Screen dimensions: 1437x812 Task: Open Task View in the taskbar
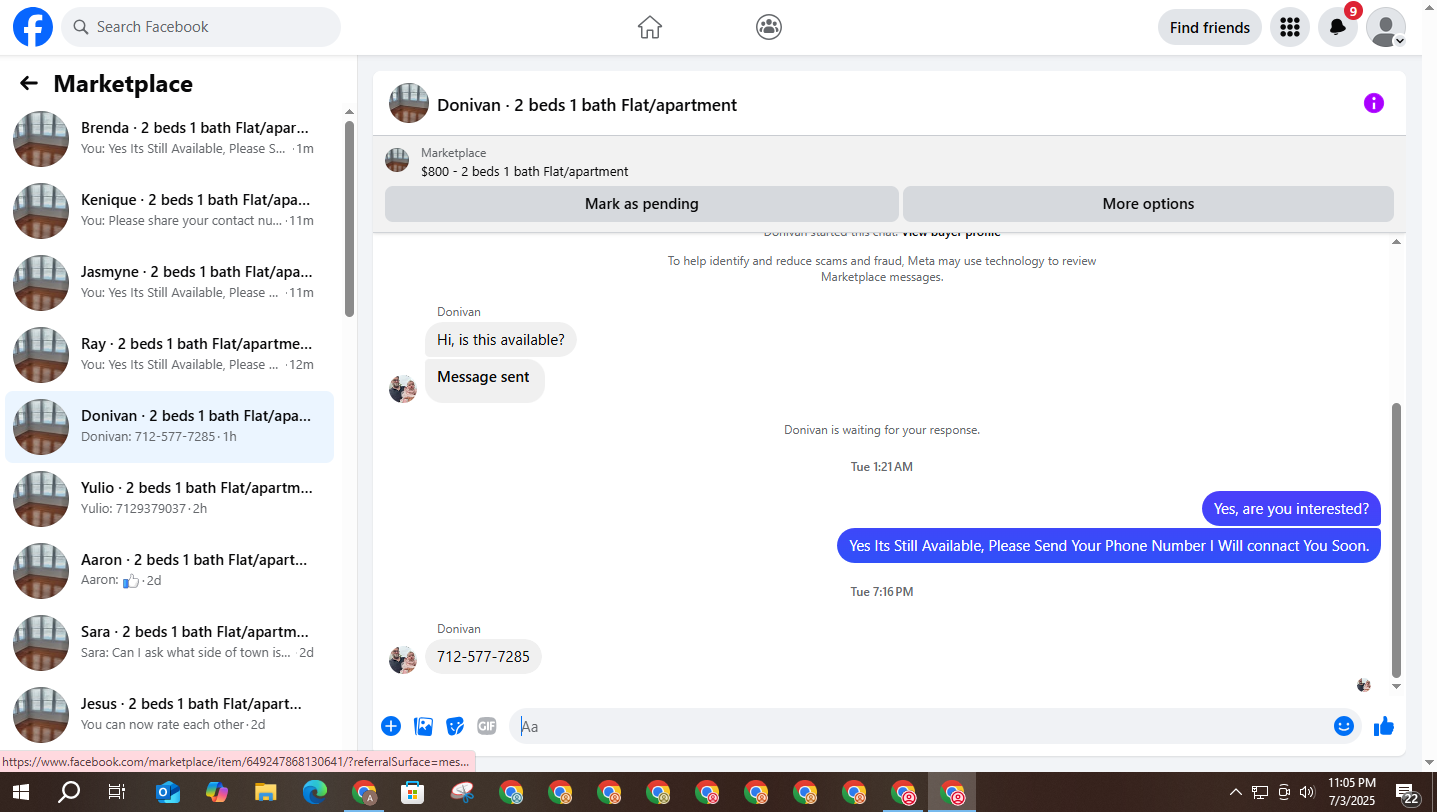117,793
